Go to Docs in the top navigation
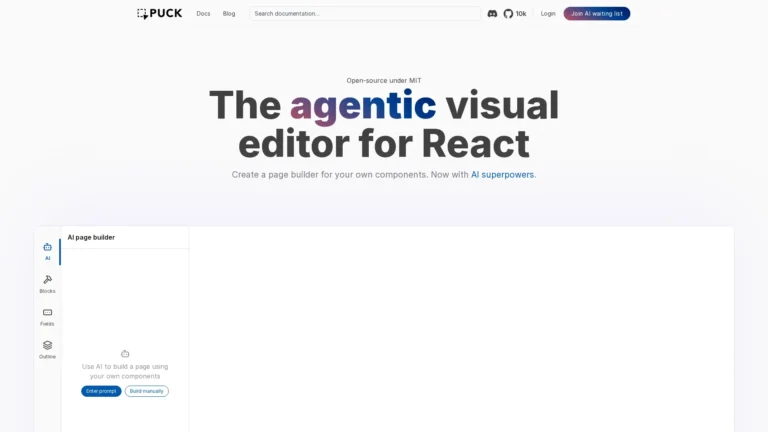This screenshot has height=432, width=768. tap(203, 14)
